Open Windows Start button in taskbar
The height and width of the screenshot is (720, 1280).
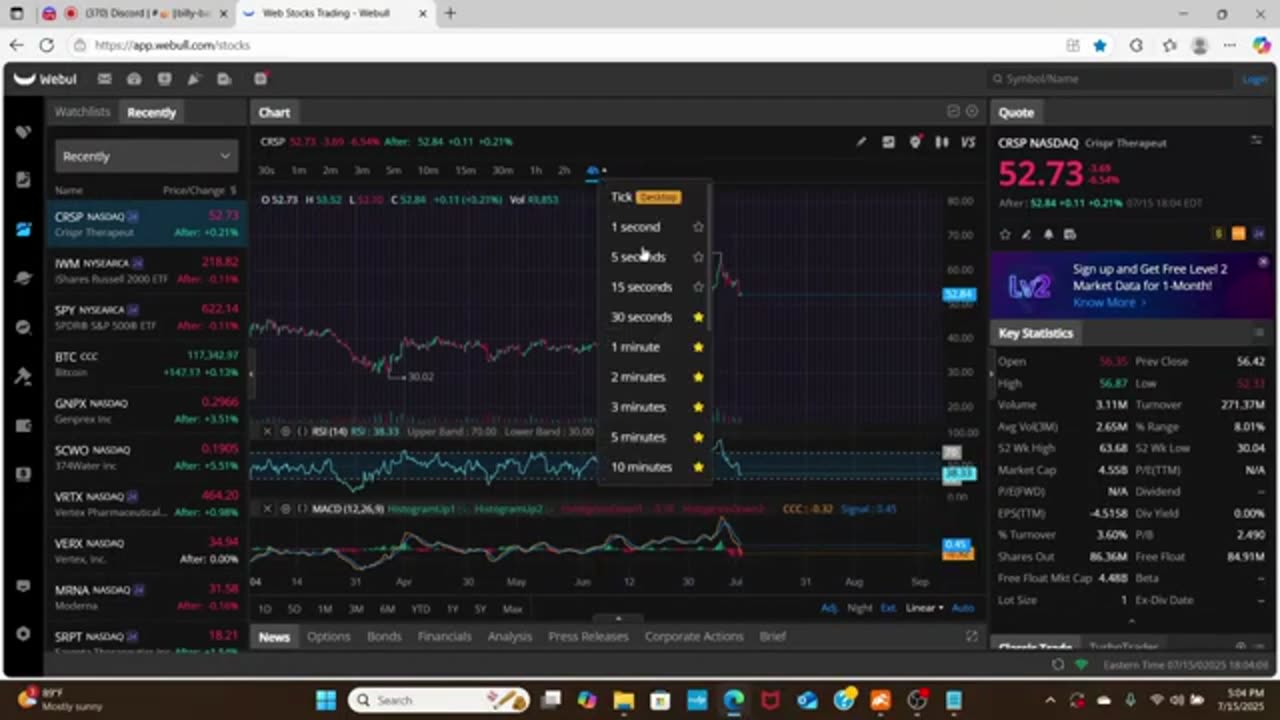click(325, 700)
